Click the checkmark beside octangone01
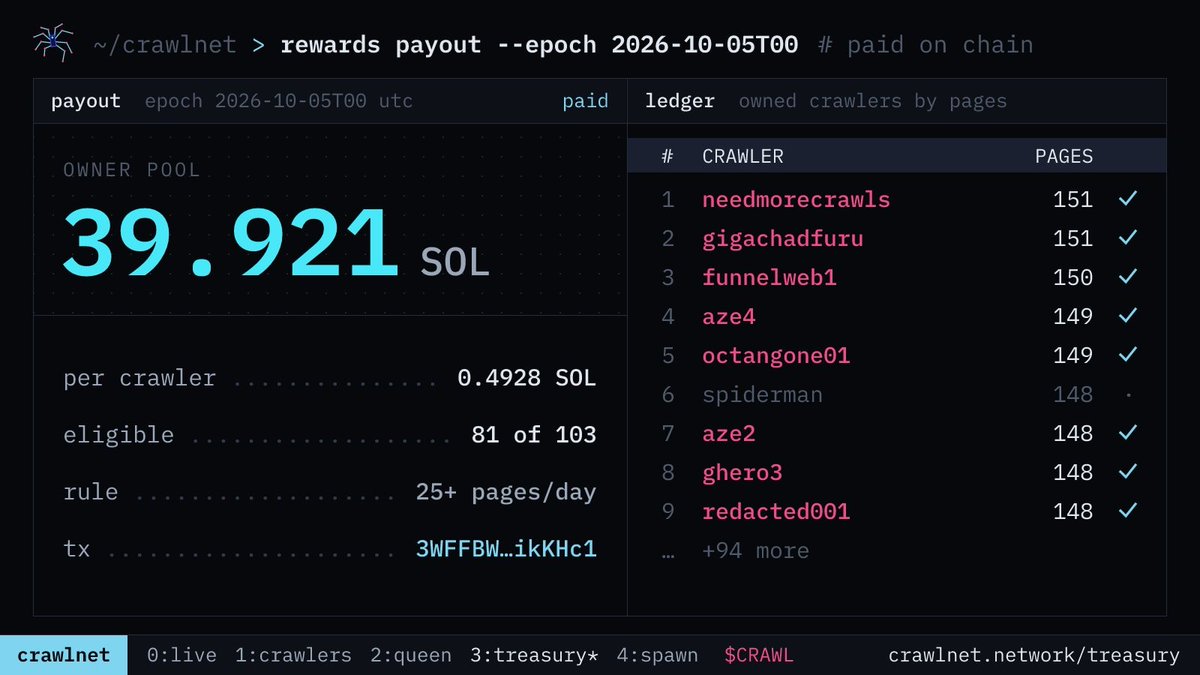The width and height of the screenshot is (1200, 675). [x=1128, y=355]
